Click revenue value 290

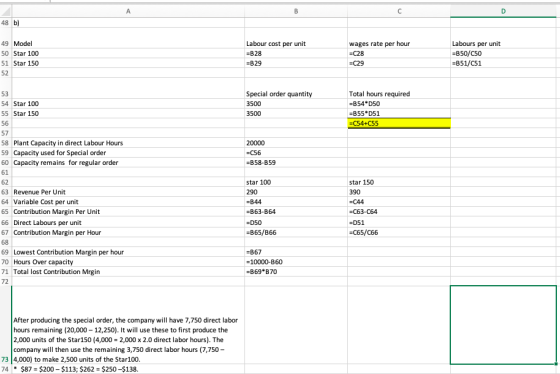[x=296, y=192]
